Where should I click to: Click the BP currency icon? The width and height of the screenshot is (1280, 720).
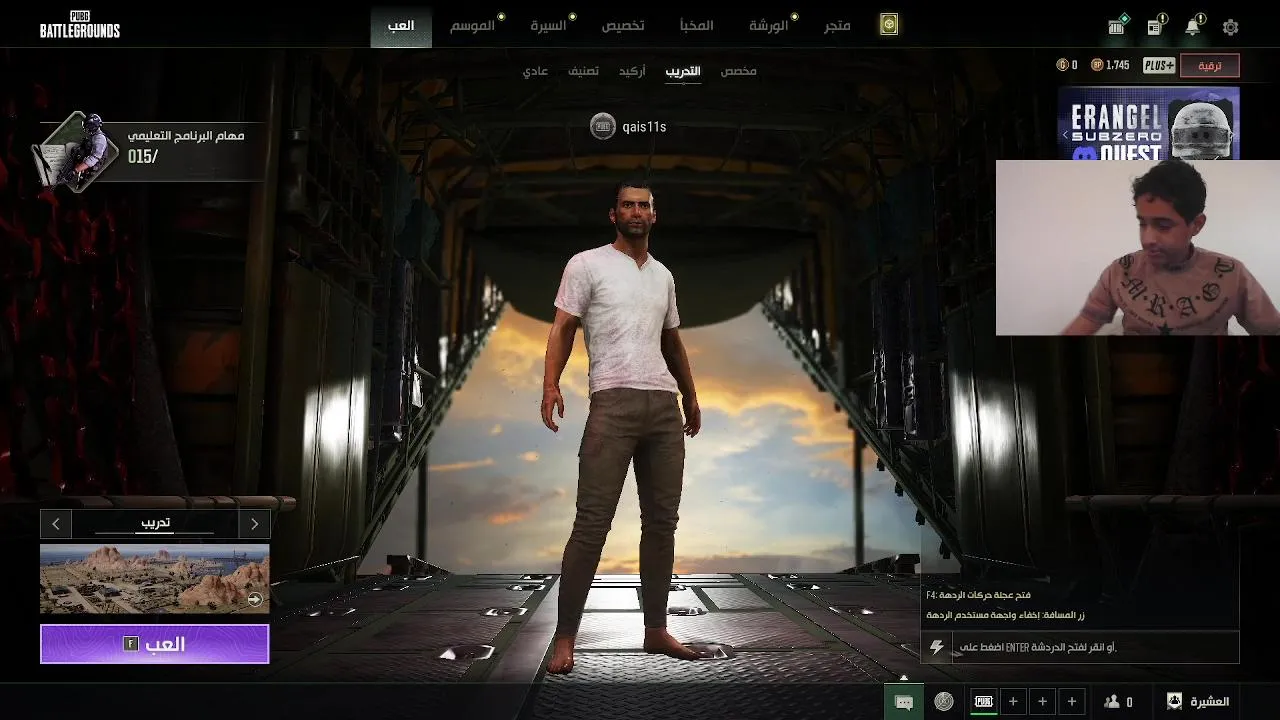point(1096,65)
